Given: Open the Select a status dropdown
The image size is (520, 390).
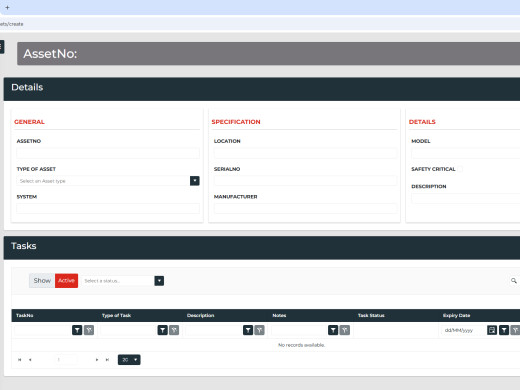Looking at the screenshot, I should pyautogui.click(x=159, y=281).
